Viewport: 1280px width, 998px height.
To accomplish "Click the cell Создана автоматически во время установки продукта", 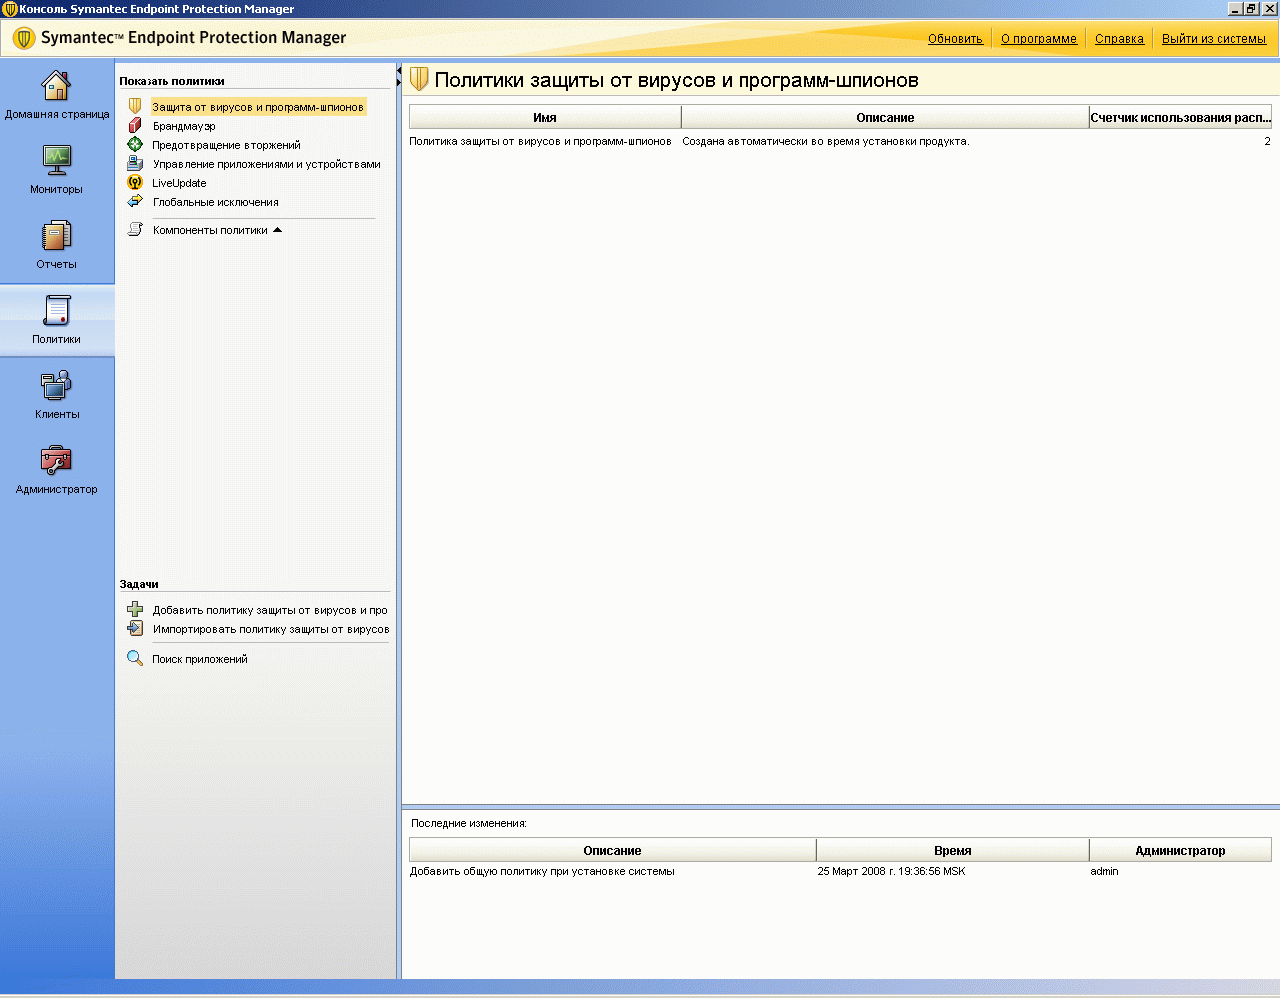I will pyautogui.click(x=826, y=141).
